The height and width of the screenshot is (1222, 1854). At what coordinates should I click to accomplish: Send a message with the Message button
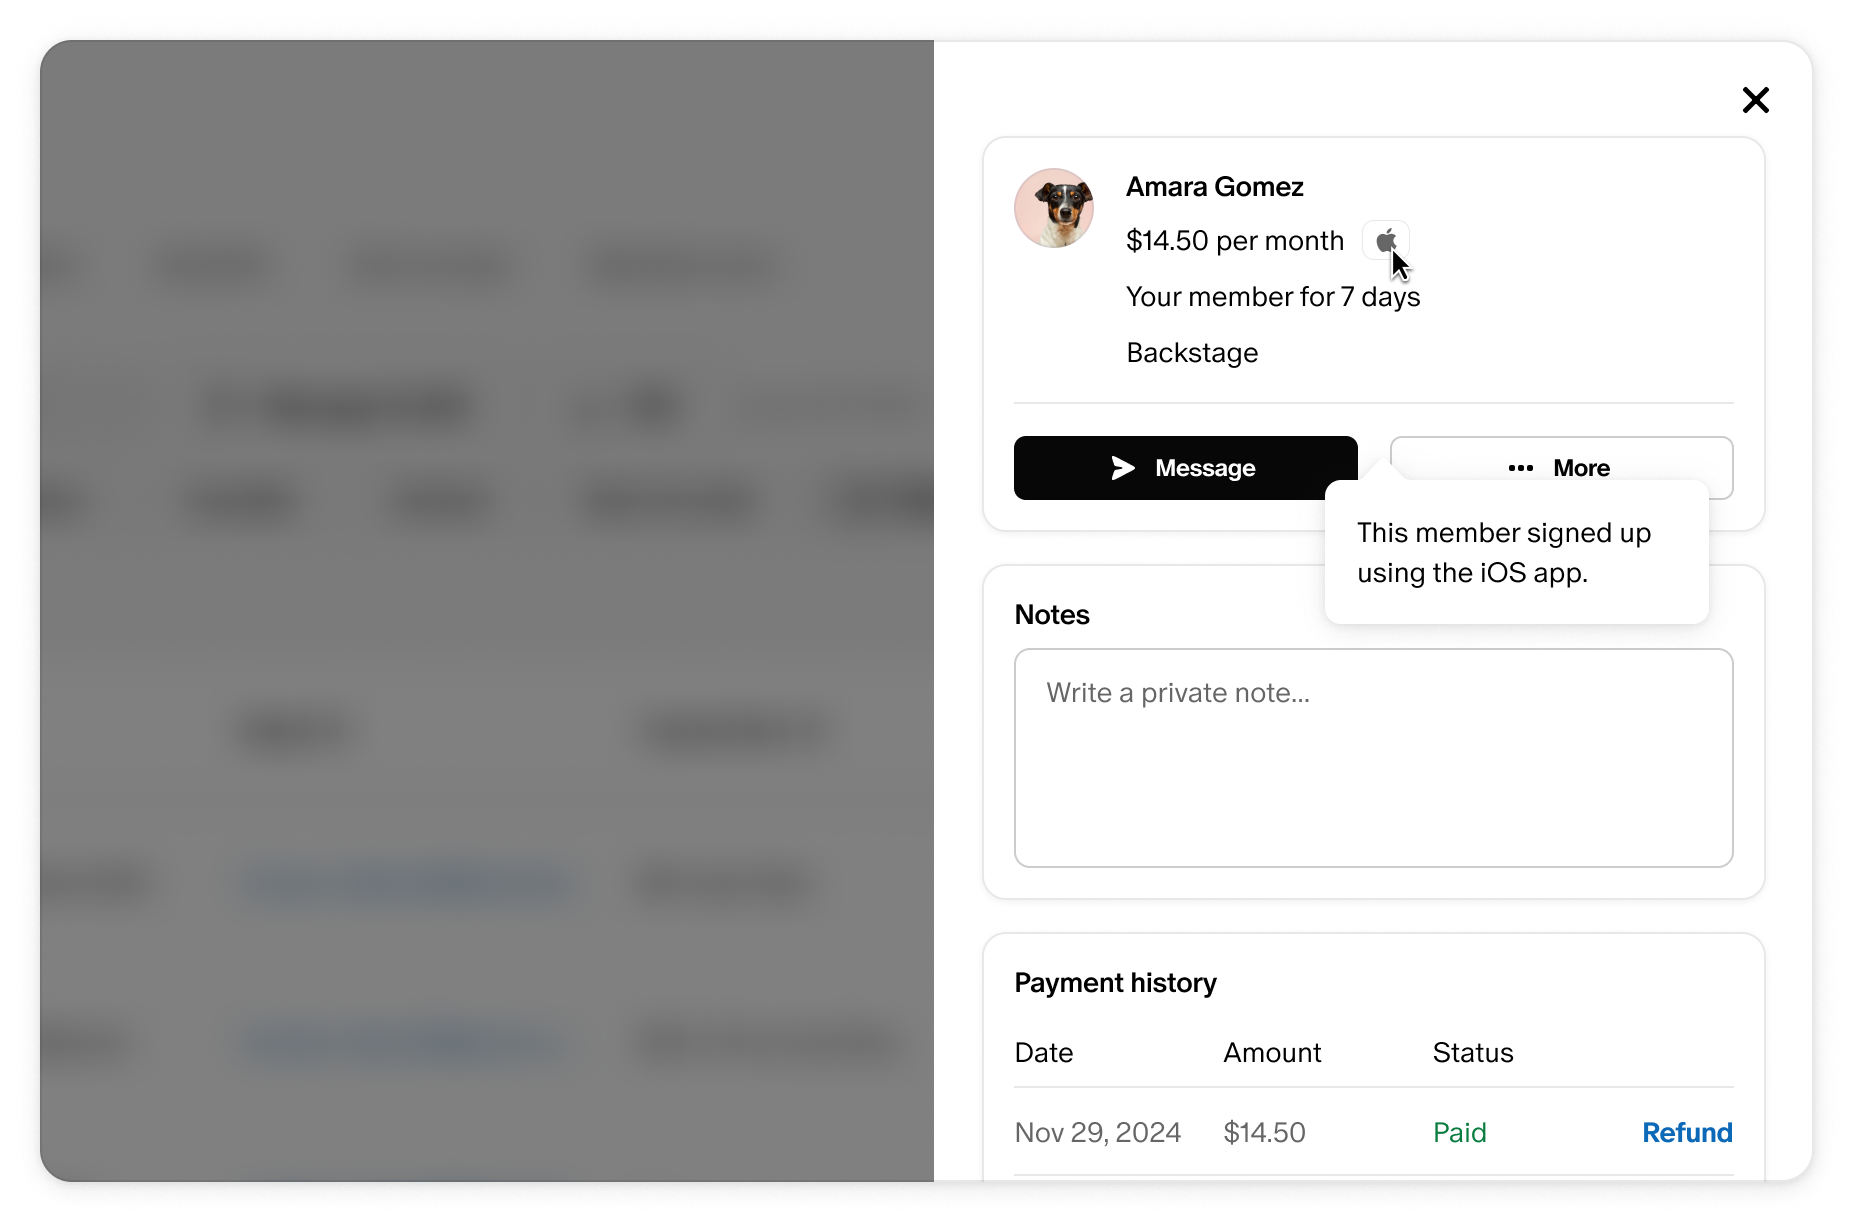click(x=1185, y=468)
